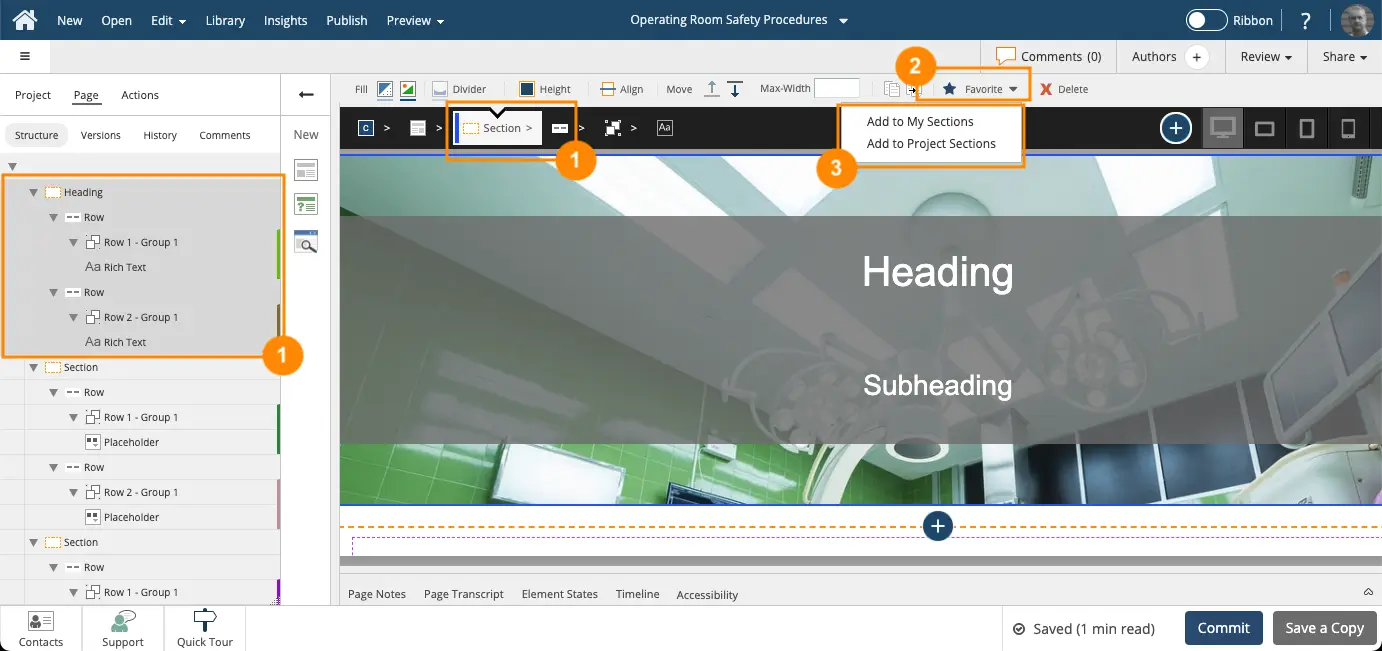The height and width of the screenshot is (651, 1382).
Task: Click the page search icon under New
Action: click(306, 241)
